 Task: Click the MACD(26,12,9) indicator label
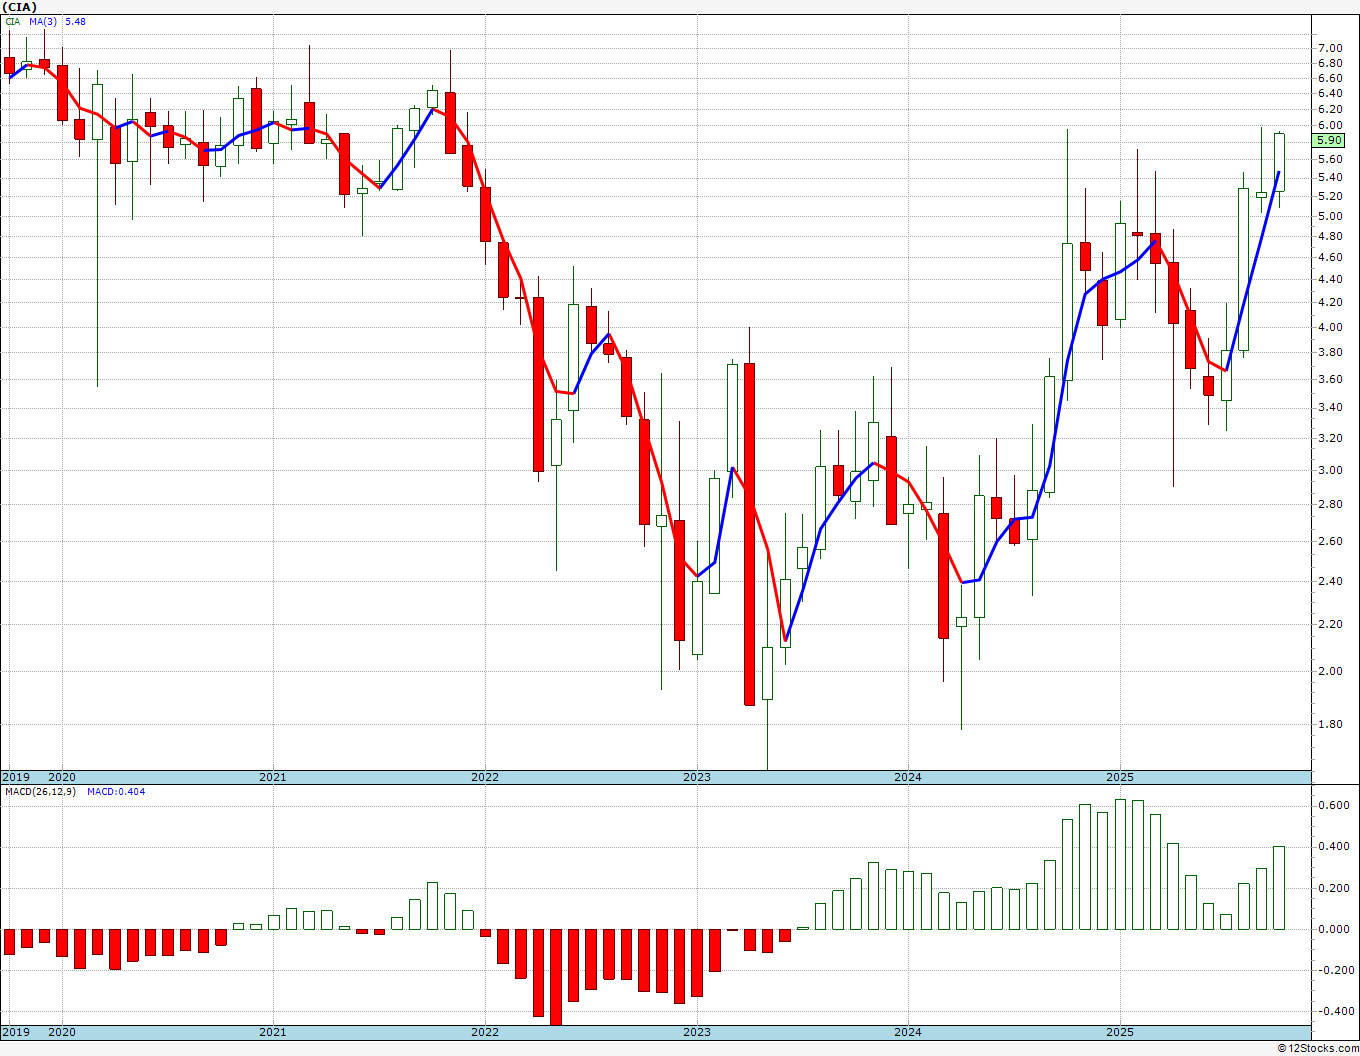pos(38,791)
